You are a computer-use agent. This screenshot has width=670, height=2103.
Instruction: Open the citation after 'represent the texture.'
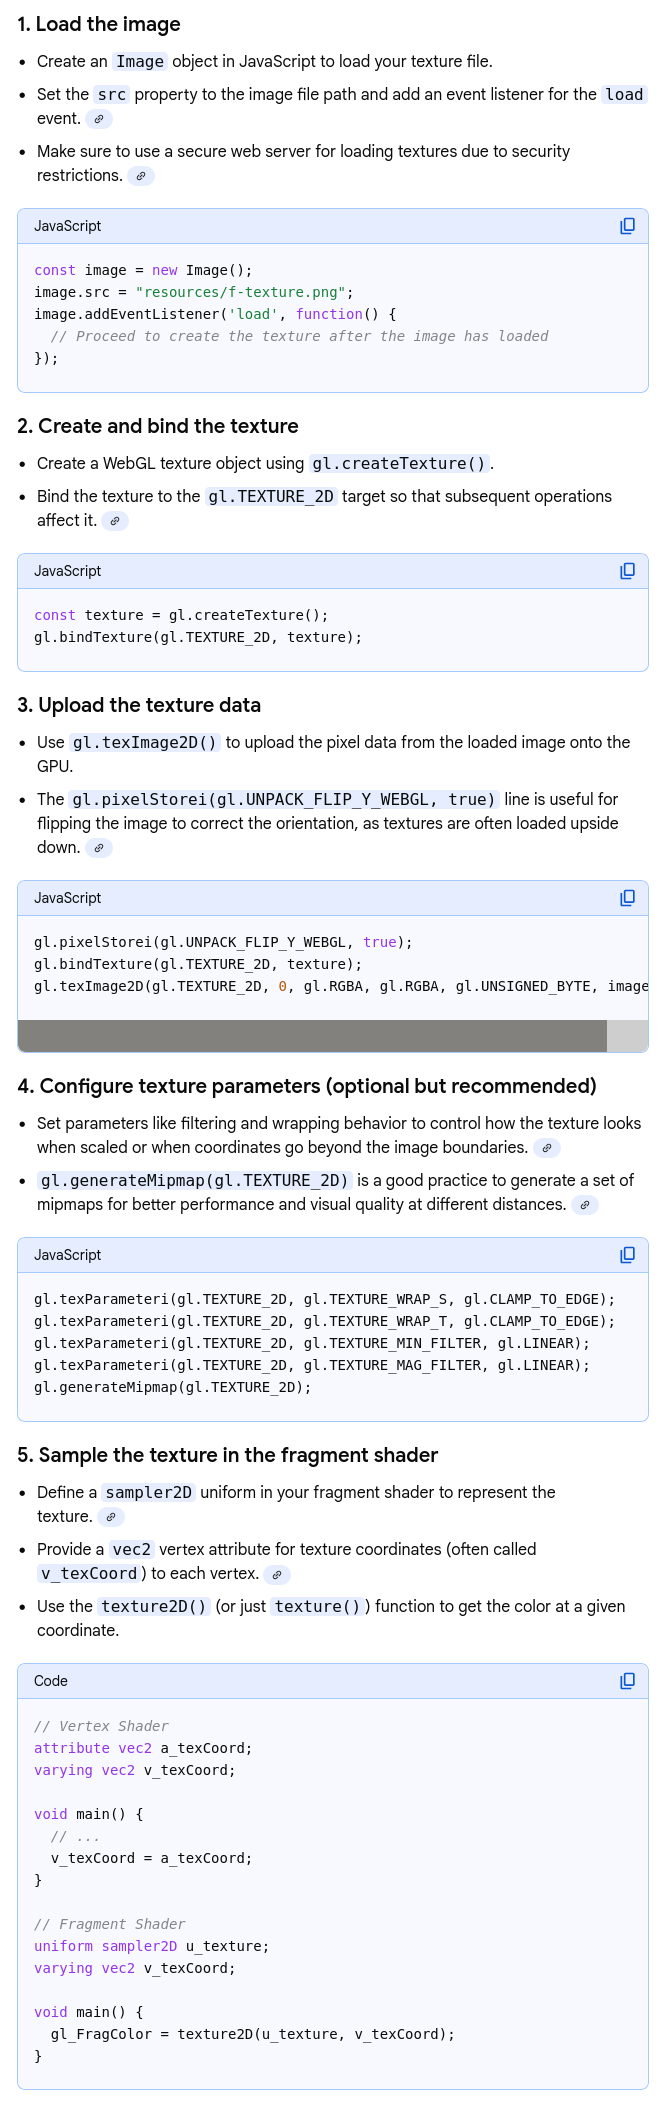coord(111,1517)
